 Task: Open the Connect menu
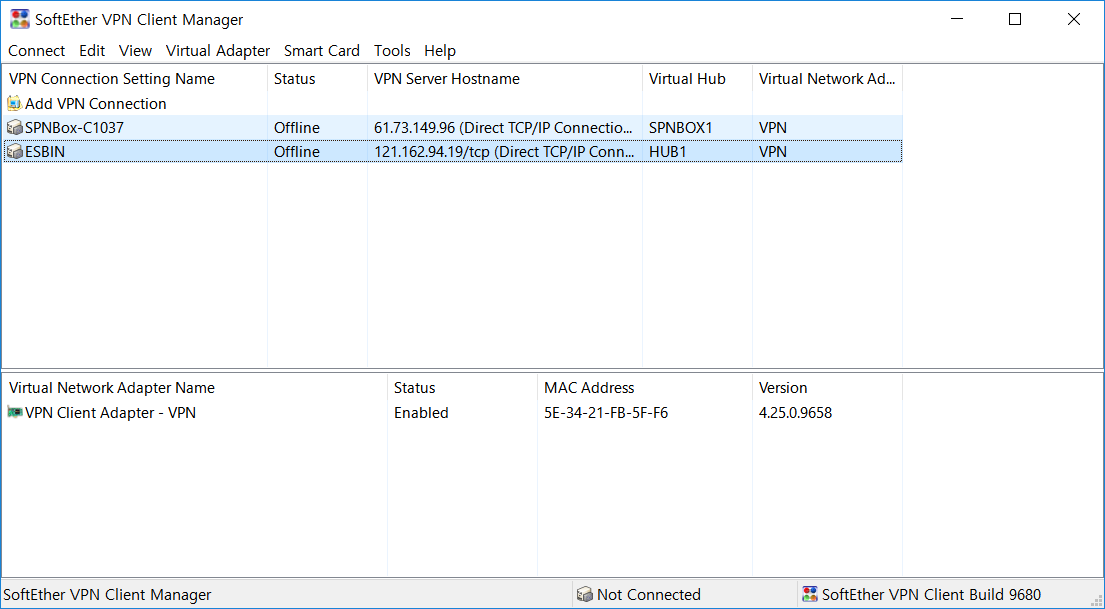(x=37, y=51)
